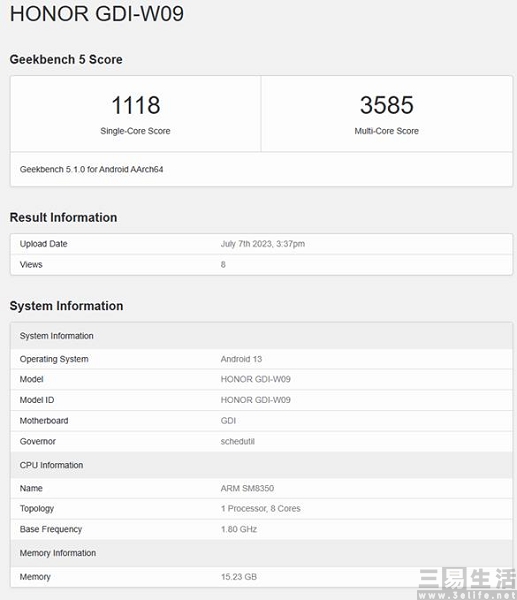
Task: Click the Operating System label
Action: tap(54, 359)
